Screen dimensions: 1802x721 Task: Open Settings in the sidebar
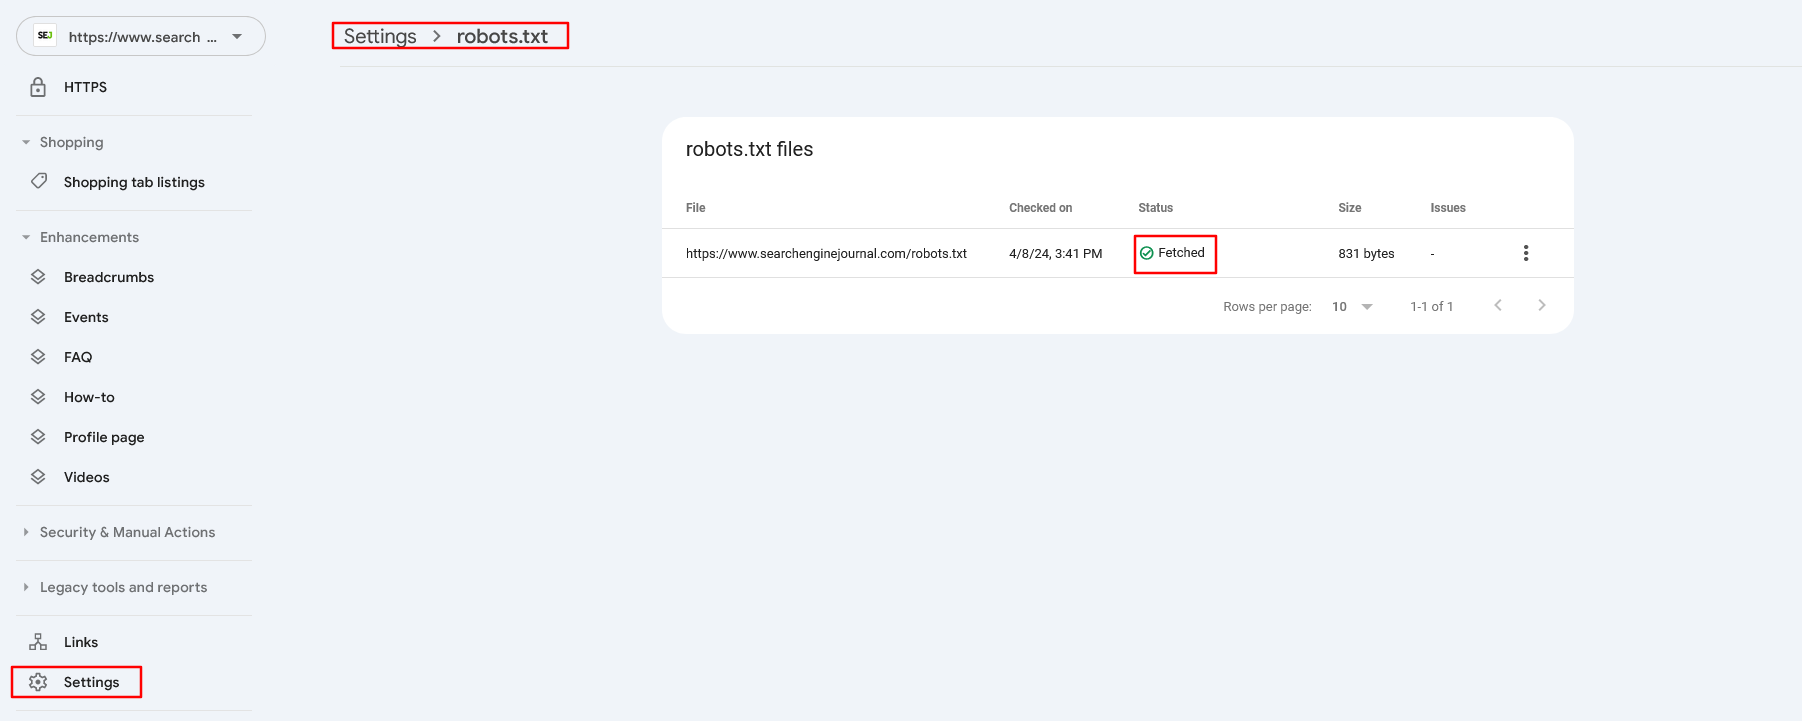coord(91,682)
